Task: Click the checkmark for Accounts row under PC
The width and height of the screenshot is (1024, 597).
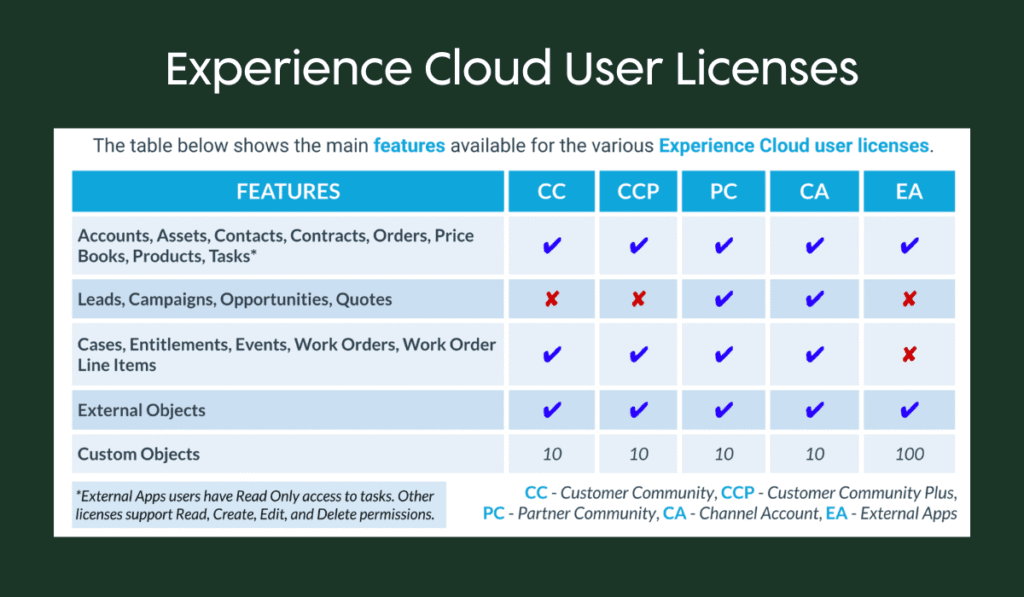Action: 724,246
